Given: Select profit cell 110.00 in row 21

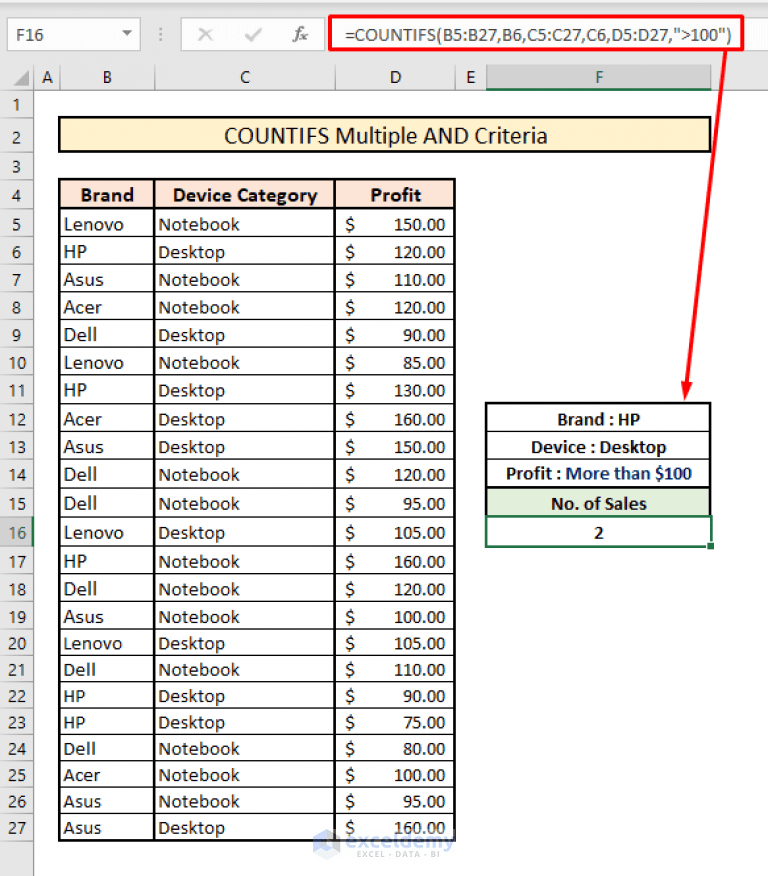Looking at the screenshot, I should [395, 669].
